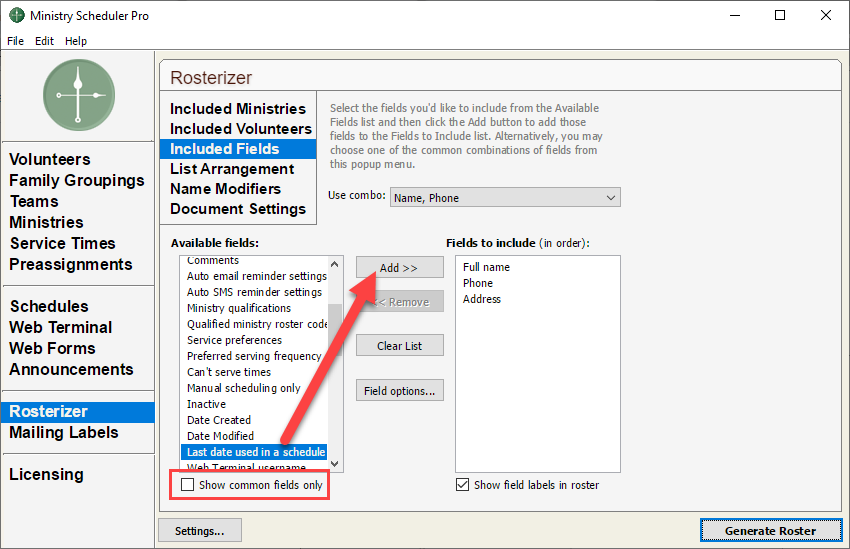Click the Ministry Scheduler Pro title bar icon
Image resolution: width=850 pixels, height=549 pixels.
pyautogui.click(x=17, y=15)
